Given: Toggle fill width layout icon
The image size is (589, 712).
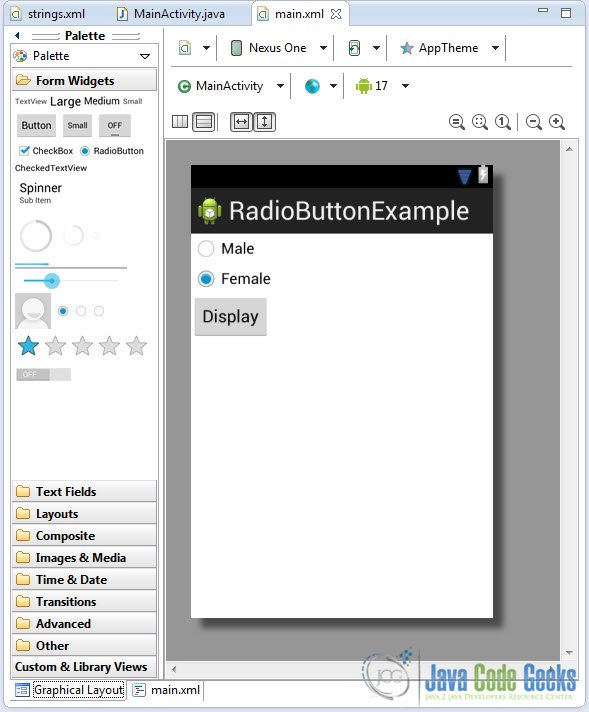Looking at the screenshot, I should point(241,122).
